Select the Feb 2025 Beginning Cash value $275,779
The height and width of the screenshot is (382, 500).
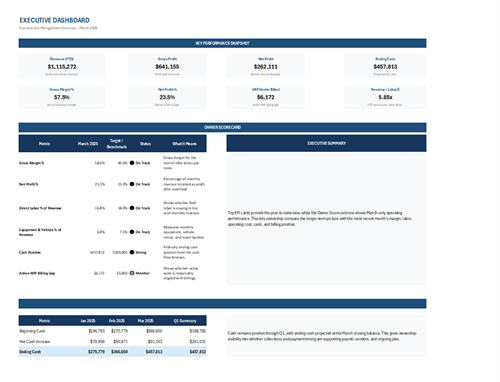119,331
